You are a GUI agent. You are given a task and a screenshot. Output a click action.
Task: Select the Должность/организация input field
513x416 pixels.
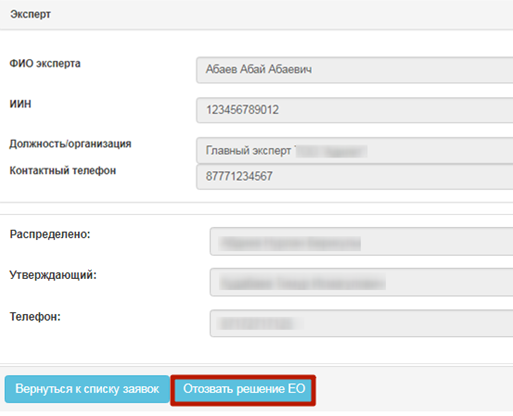pyautogui.click(x=355, y=151)
